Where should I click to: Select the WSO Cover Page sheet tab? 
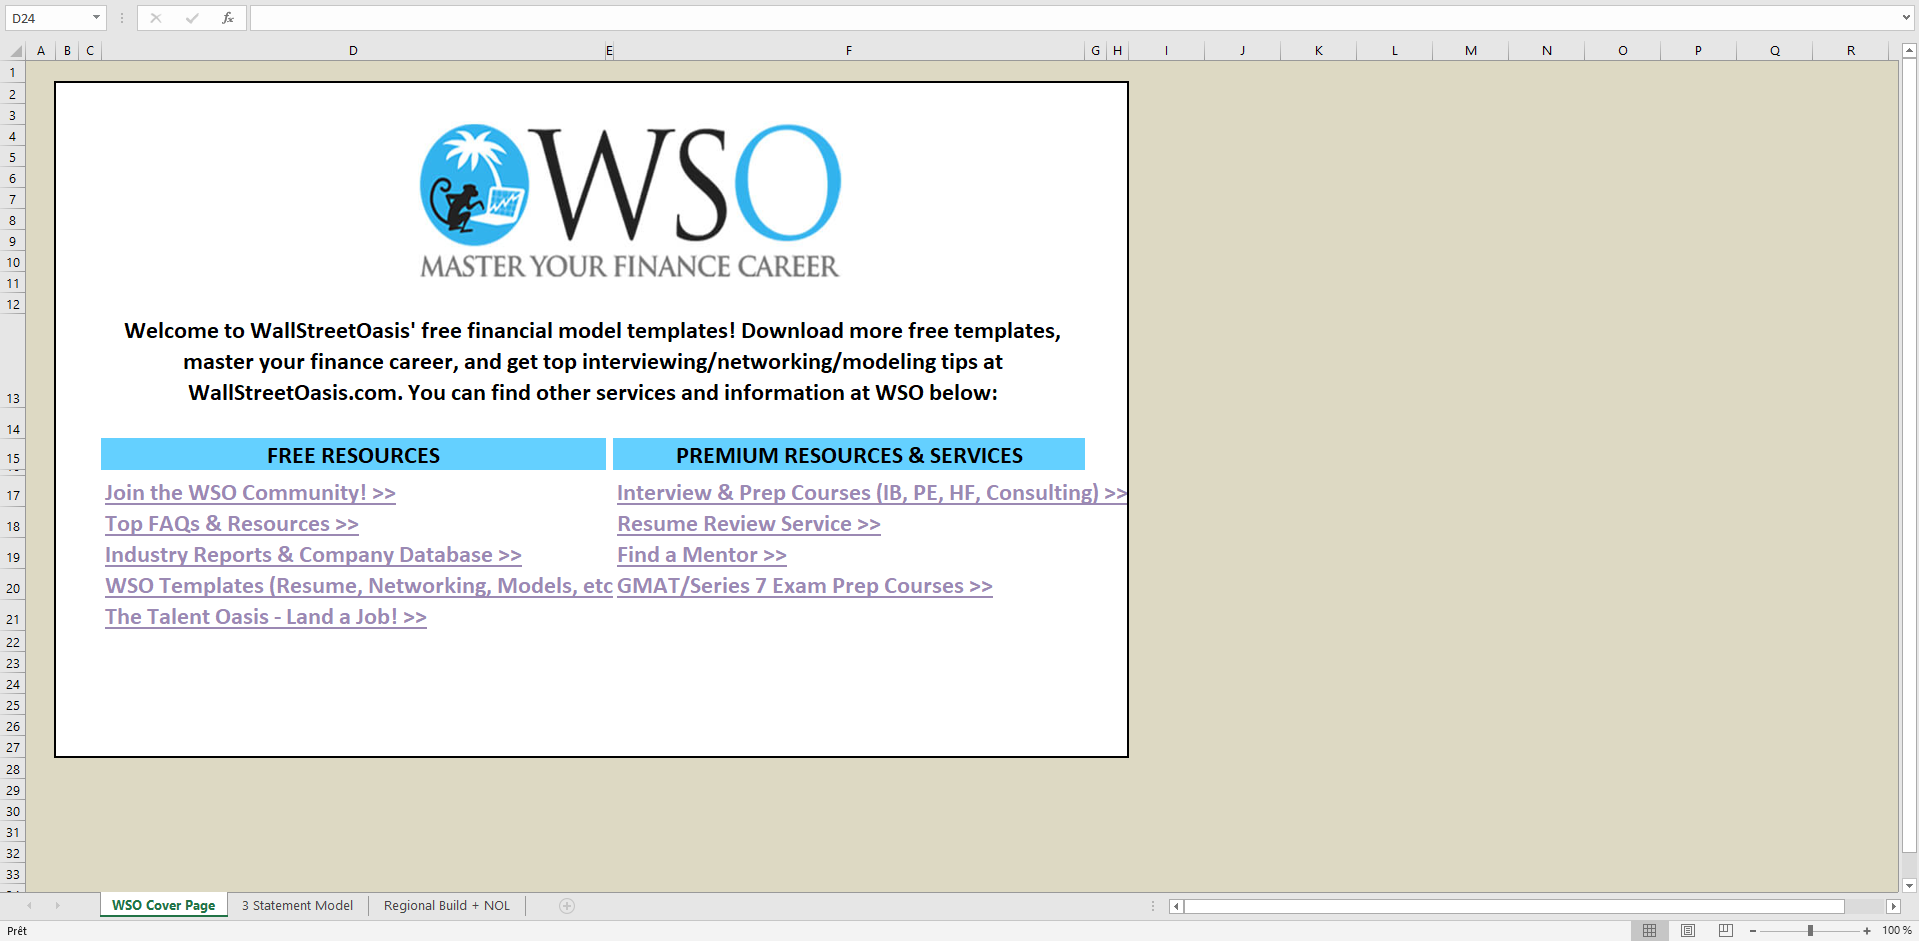163,906
